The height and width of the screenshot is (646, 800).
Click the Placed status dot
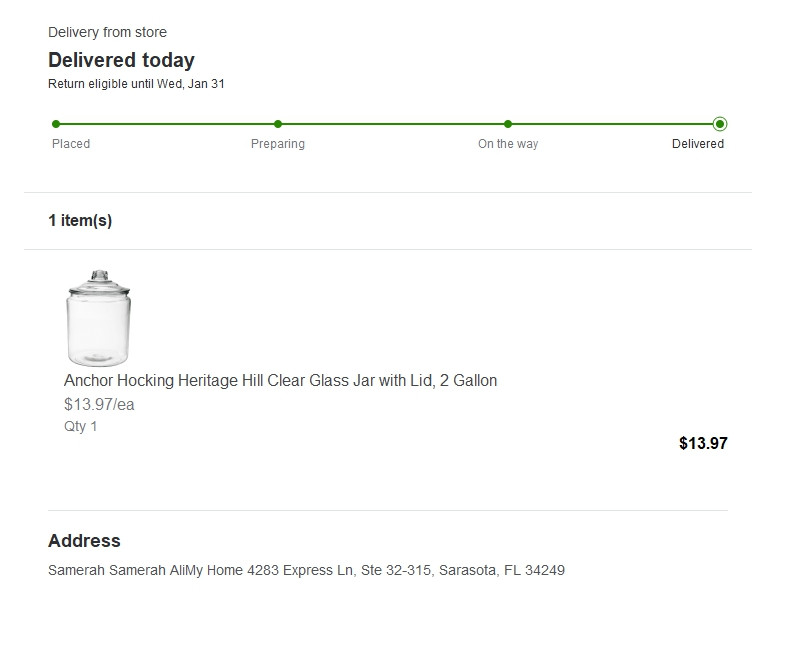pyautogui.click(x=56, y=124)
